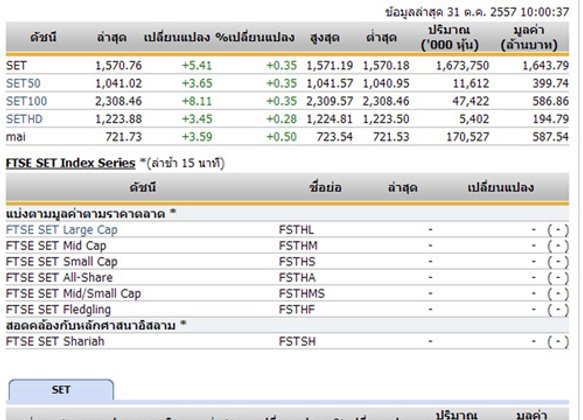
Task: Click SET50 high value 1,041.57
Action: click(330, 83)
